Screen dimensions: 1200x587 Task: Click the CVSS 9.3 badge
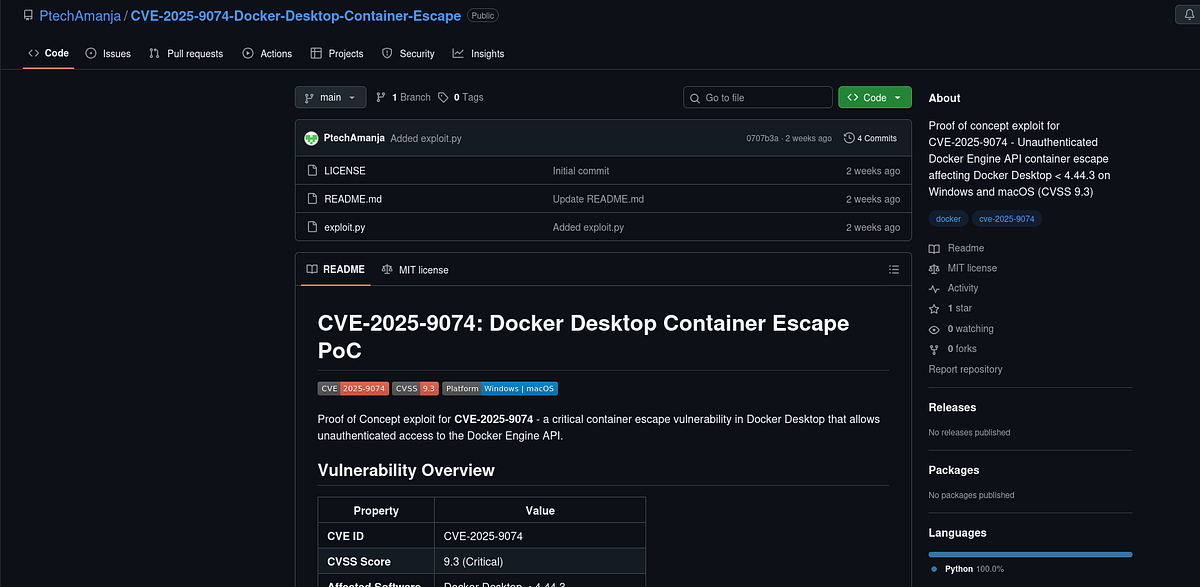coord(415,388)
